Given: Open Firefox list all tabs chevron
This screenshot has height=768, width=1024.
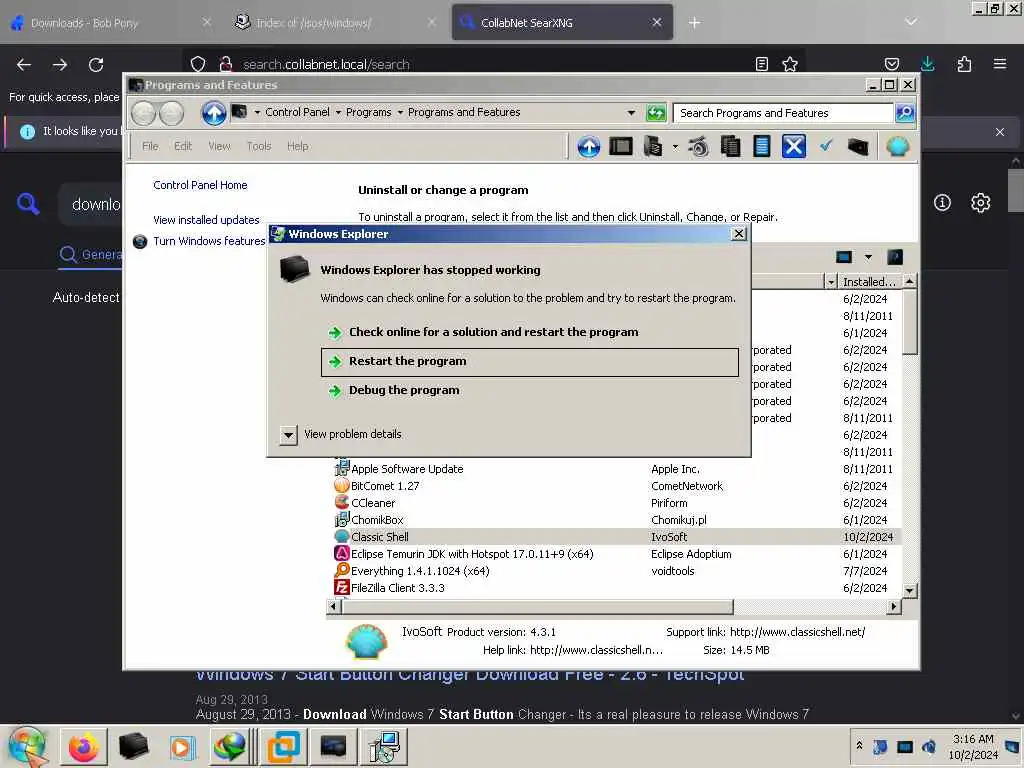Looking at the screenshot, I should (910, 22).
